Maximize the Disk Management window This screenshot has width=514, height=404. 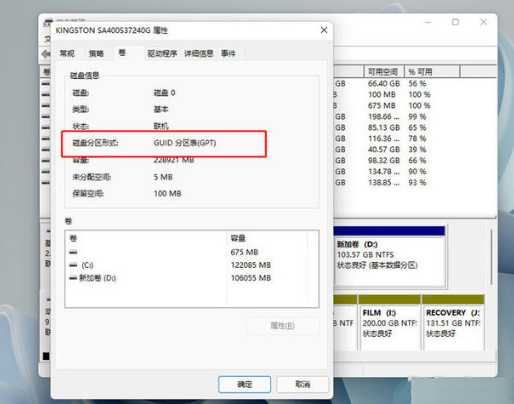[x=455, y=22]
